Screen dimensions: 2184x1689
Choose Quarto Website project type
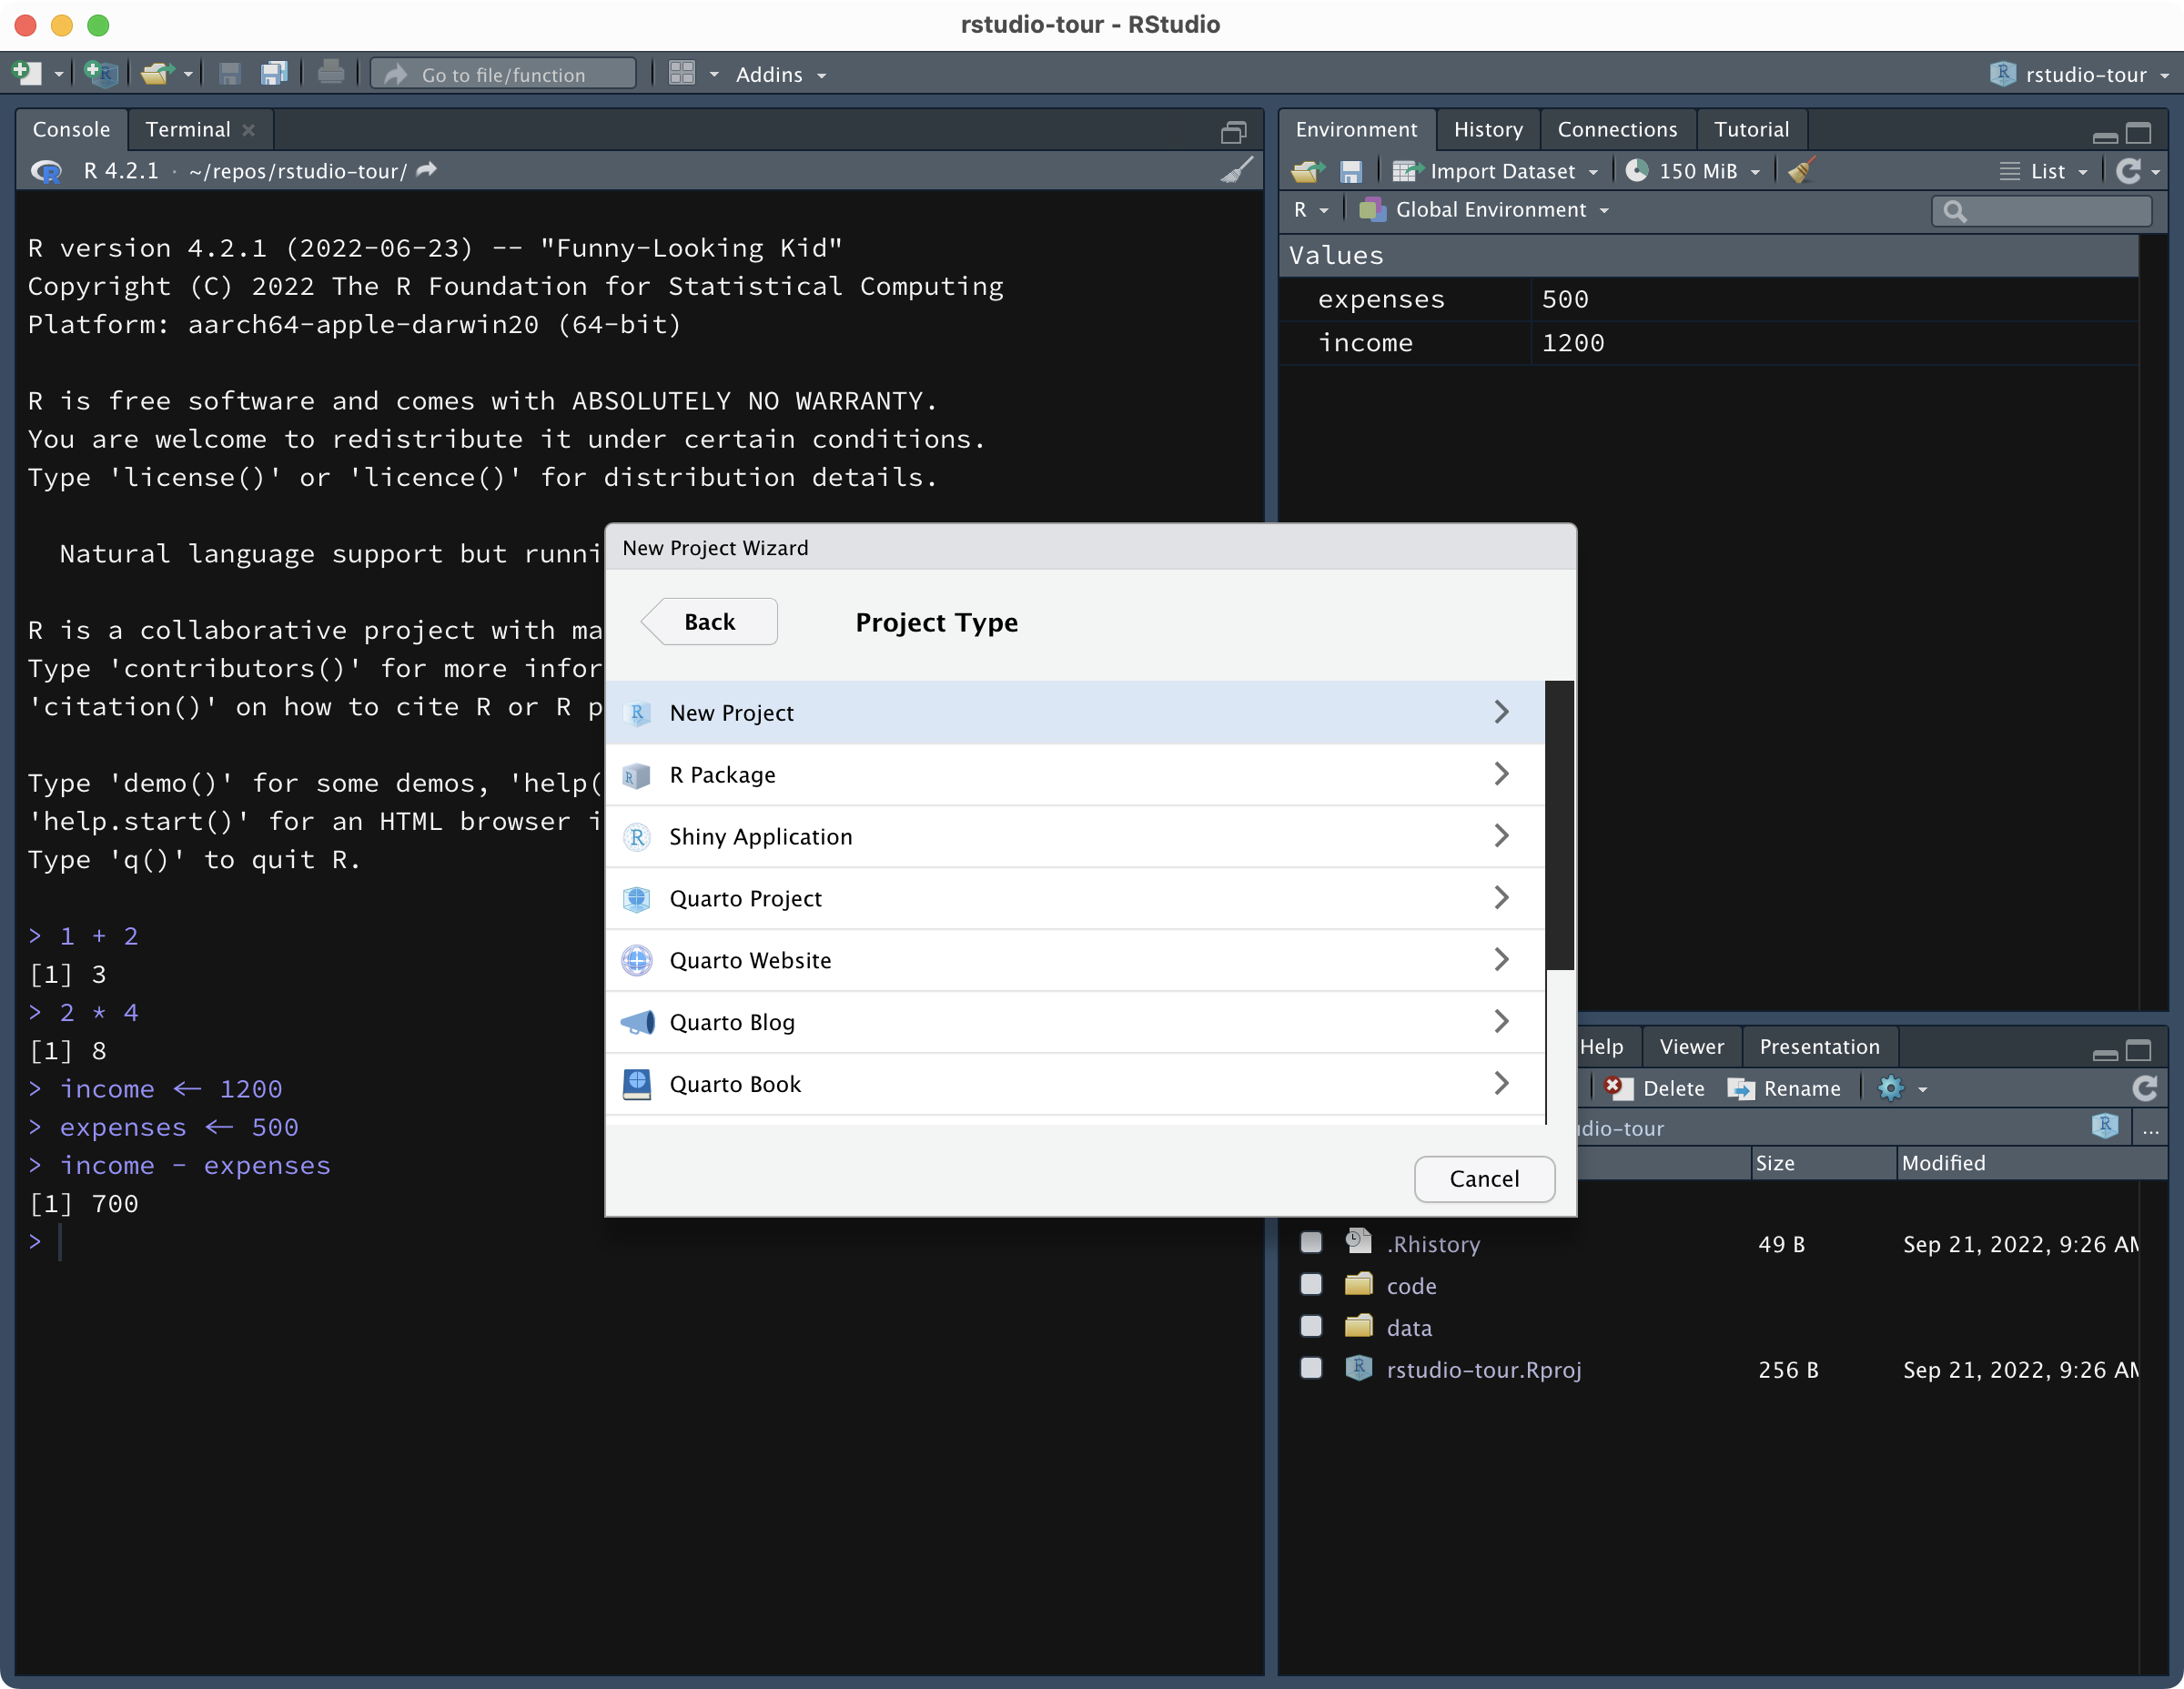tap(1075, 960)
